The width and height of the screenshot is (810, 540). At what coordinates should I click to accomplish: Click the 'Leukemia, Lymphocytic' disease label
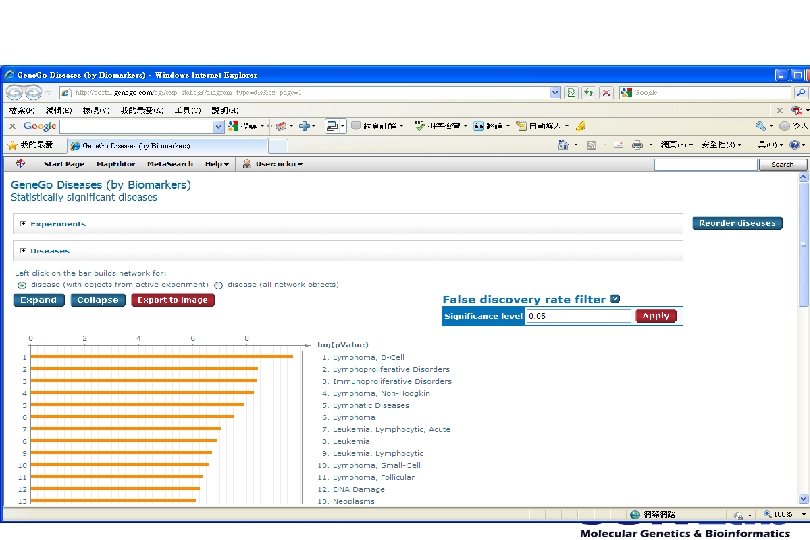coord(378,453)
